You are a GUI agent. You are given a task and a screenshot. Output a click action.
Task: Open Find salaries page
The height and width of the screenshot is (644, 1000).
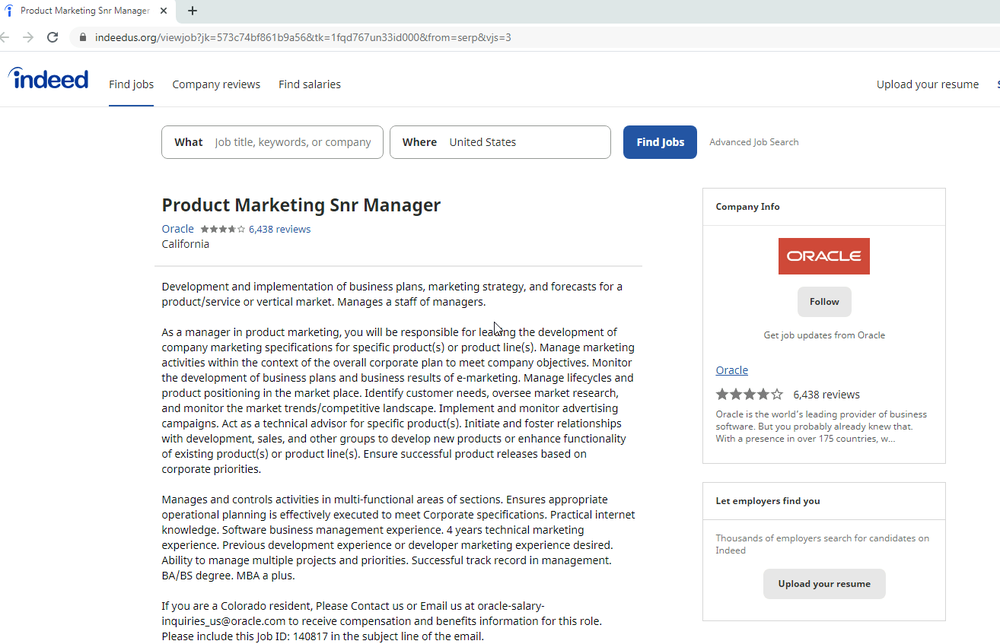[x=309, y=84]
